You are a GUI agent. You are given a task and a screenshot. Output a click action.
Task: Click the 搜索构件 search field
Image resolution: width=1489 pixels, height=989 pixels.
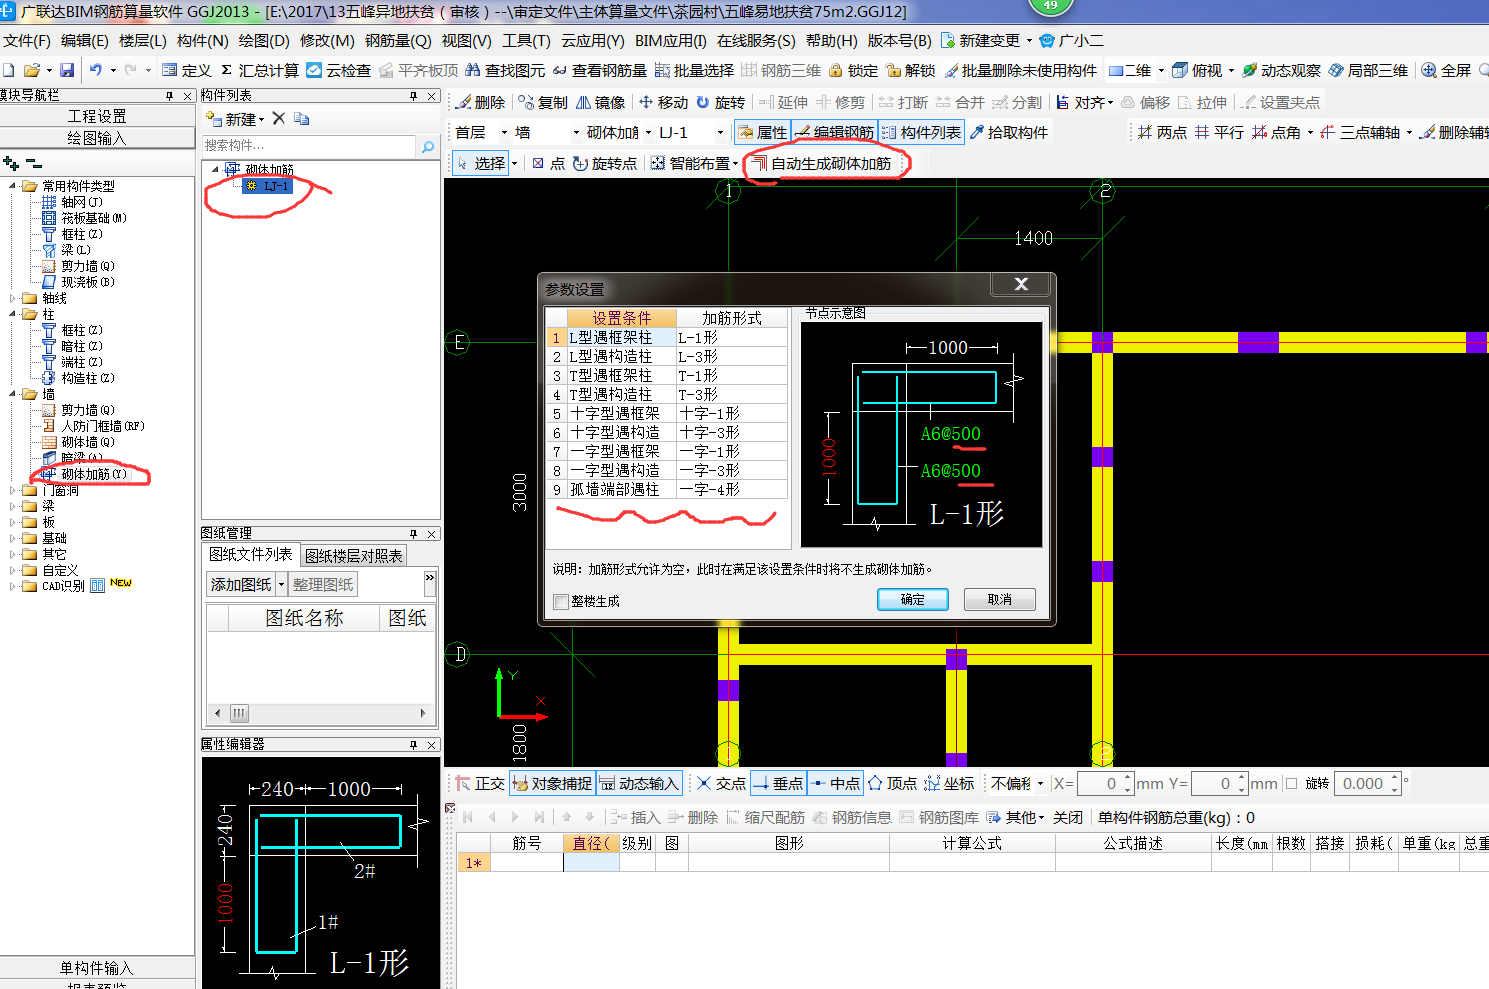[x=309, y=146]
